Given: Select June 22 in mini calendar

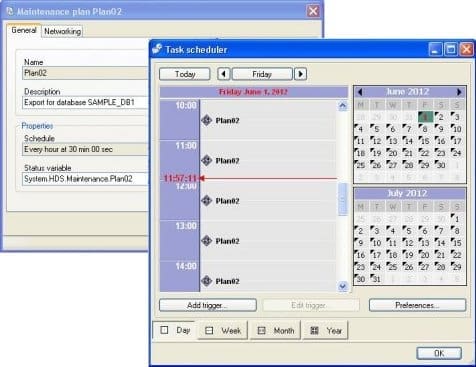Looking at the screenshot, I should [x=425, y=153].
